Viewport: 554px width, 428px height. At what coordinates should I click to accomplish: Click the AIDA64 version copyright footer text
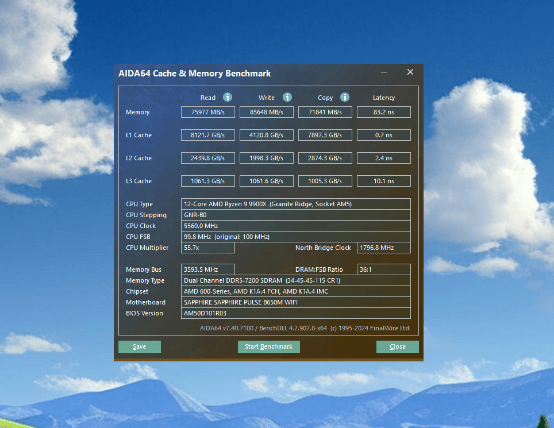pyautogui.click(x=305, y=328)
